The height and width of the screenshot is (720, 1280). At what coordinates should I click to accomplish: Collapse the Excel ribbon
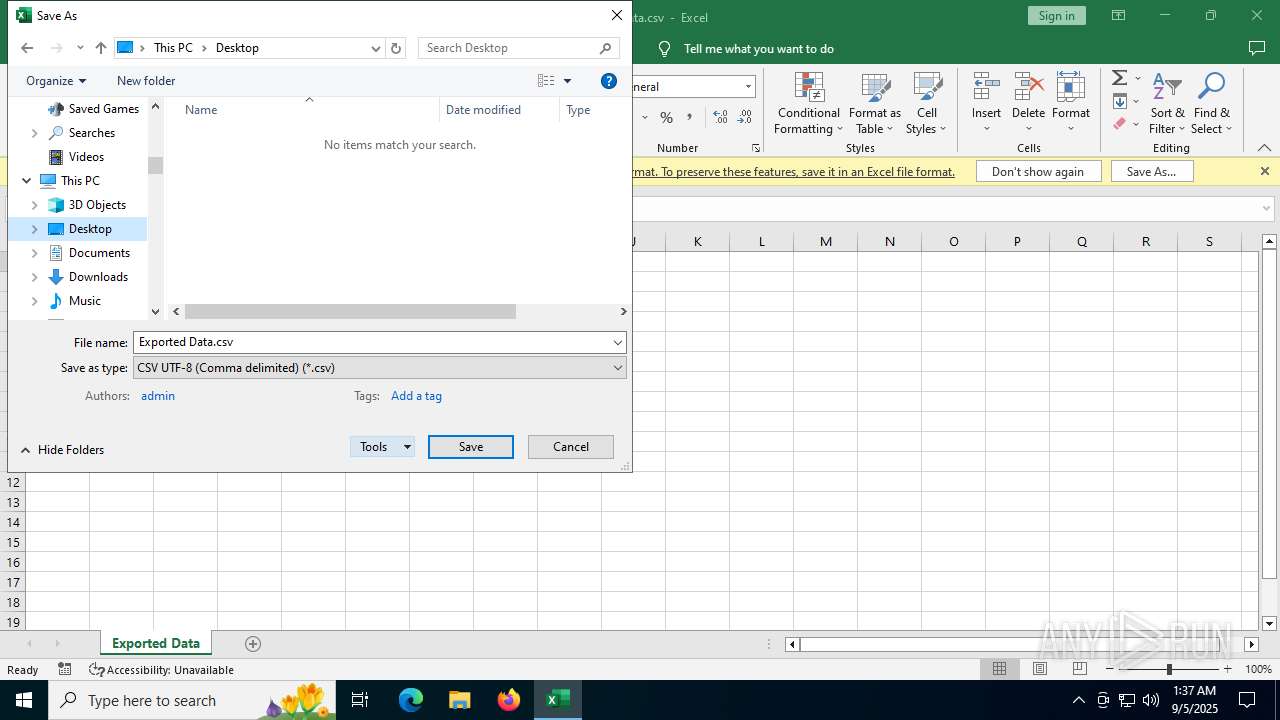pos(1264,148)
